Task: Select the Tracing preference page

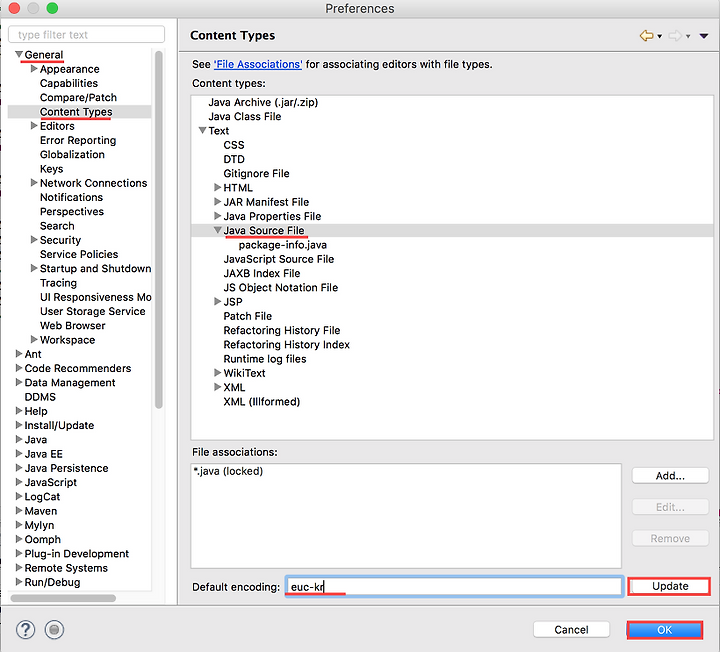Action: click(58, 282)
